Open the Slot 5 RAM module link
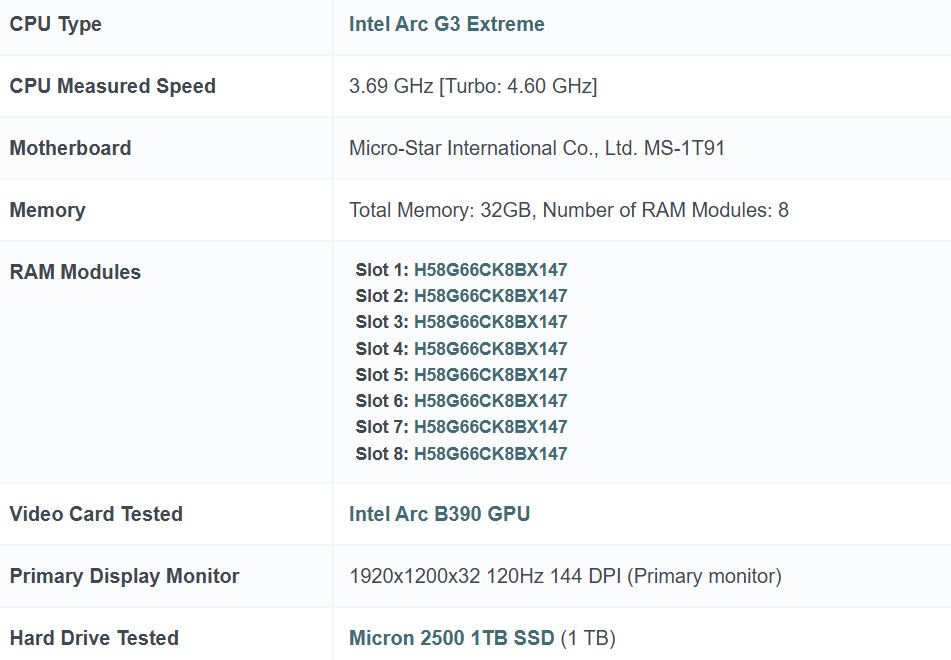Viewport: 951px width, 660px height. pyautogui.click(x=490, y=375)
